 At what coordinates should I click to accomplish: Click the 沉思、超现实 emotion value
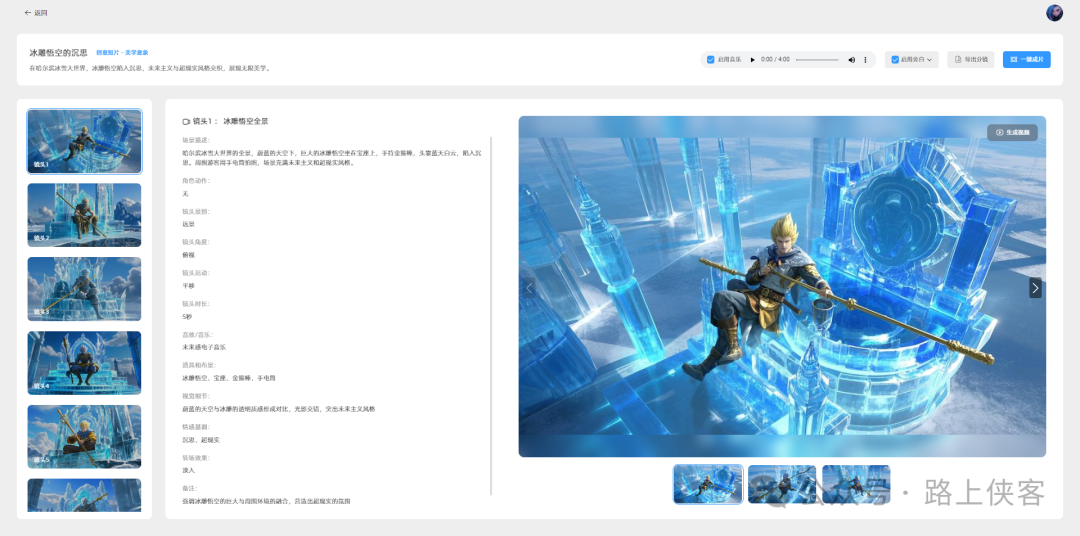tap(201, 440)
